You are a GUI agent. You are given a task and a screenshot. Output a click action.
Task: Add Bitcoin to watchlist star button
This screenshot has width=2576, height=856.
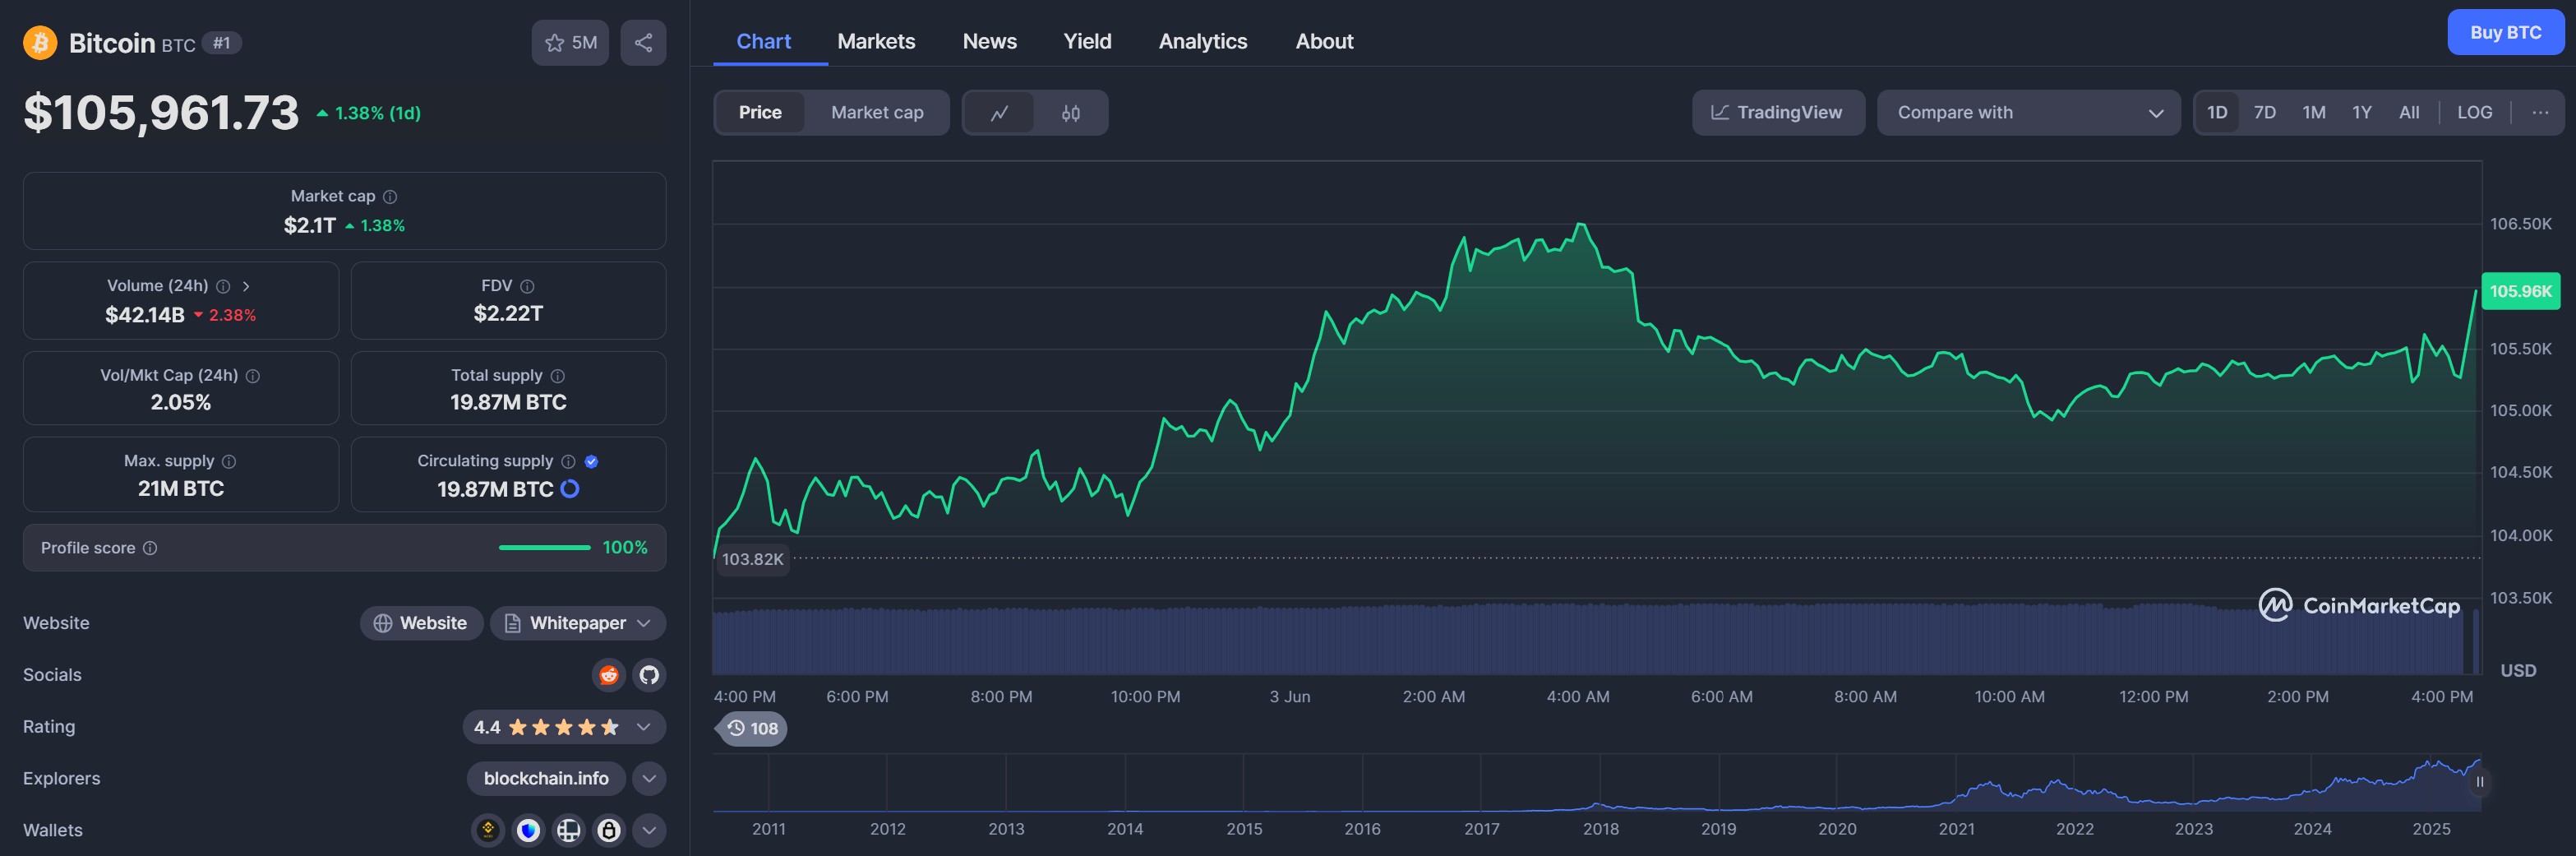coord(570,43)
